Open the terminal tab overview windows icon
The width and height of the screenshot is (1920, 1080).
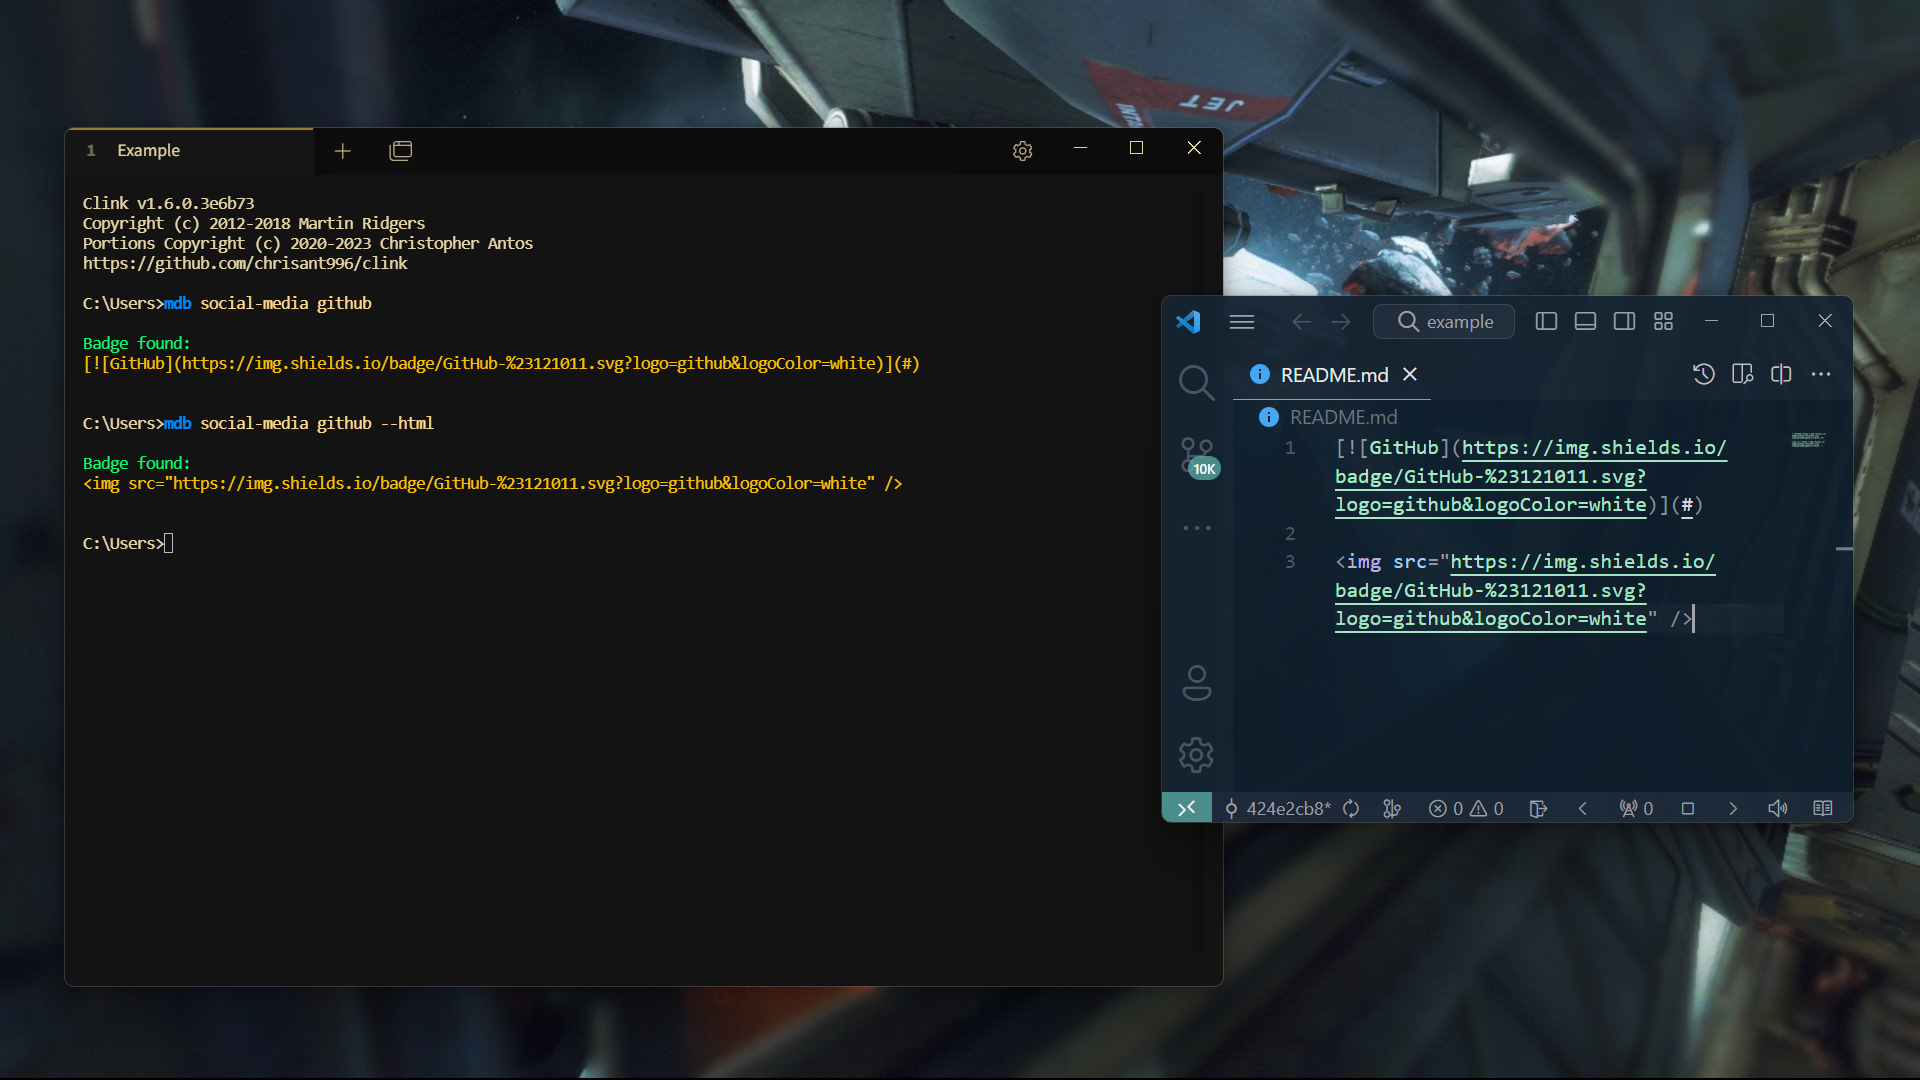(401, 151)
